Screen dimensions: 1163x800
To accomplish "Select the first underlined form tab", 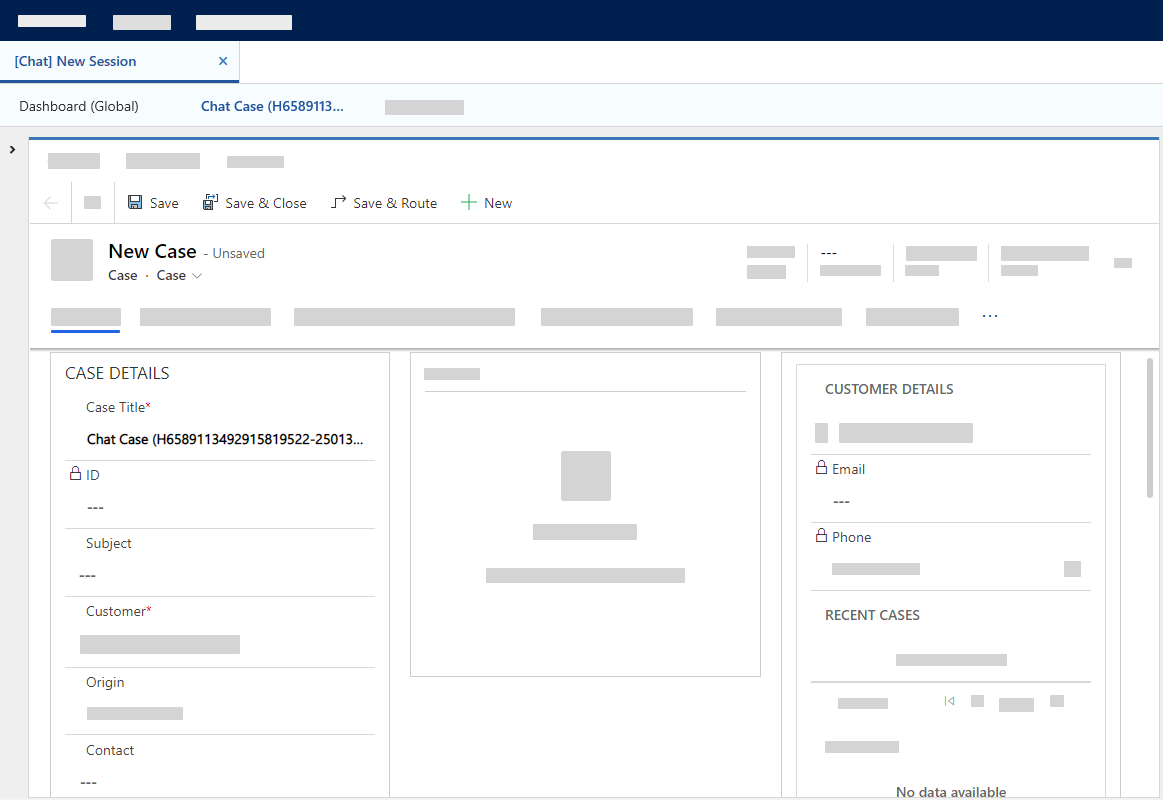I will pyautogui.click(x=85, y=318).
